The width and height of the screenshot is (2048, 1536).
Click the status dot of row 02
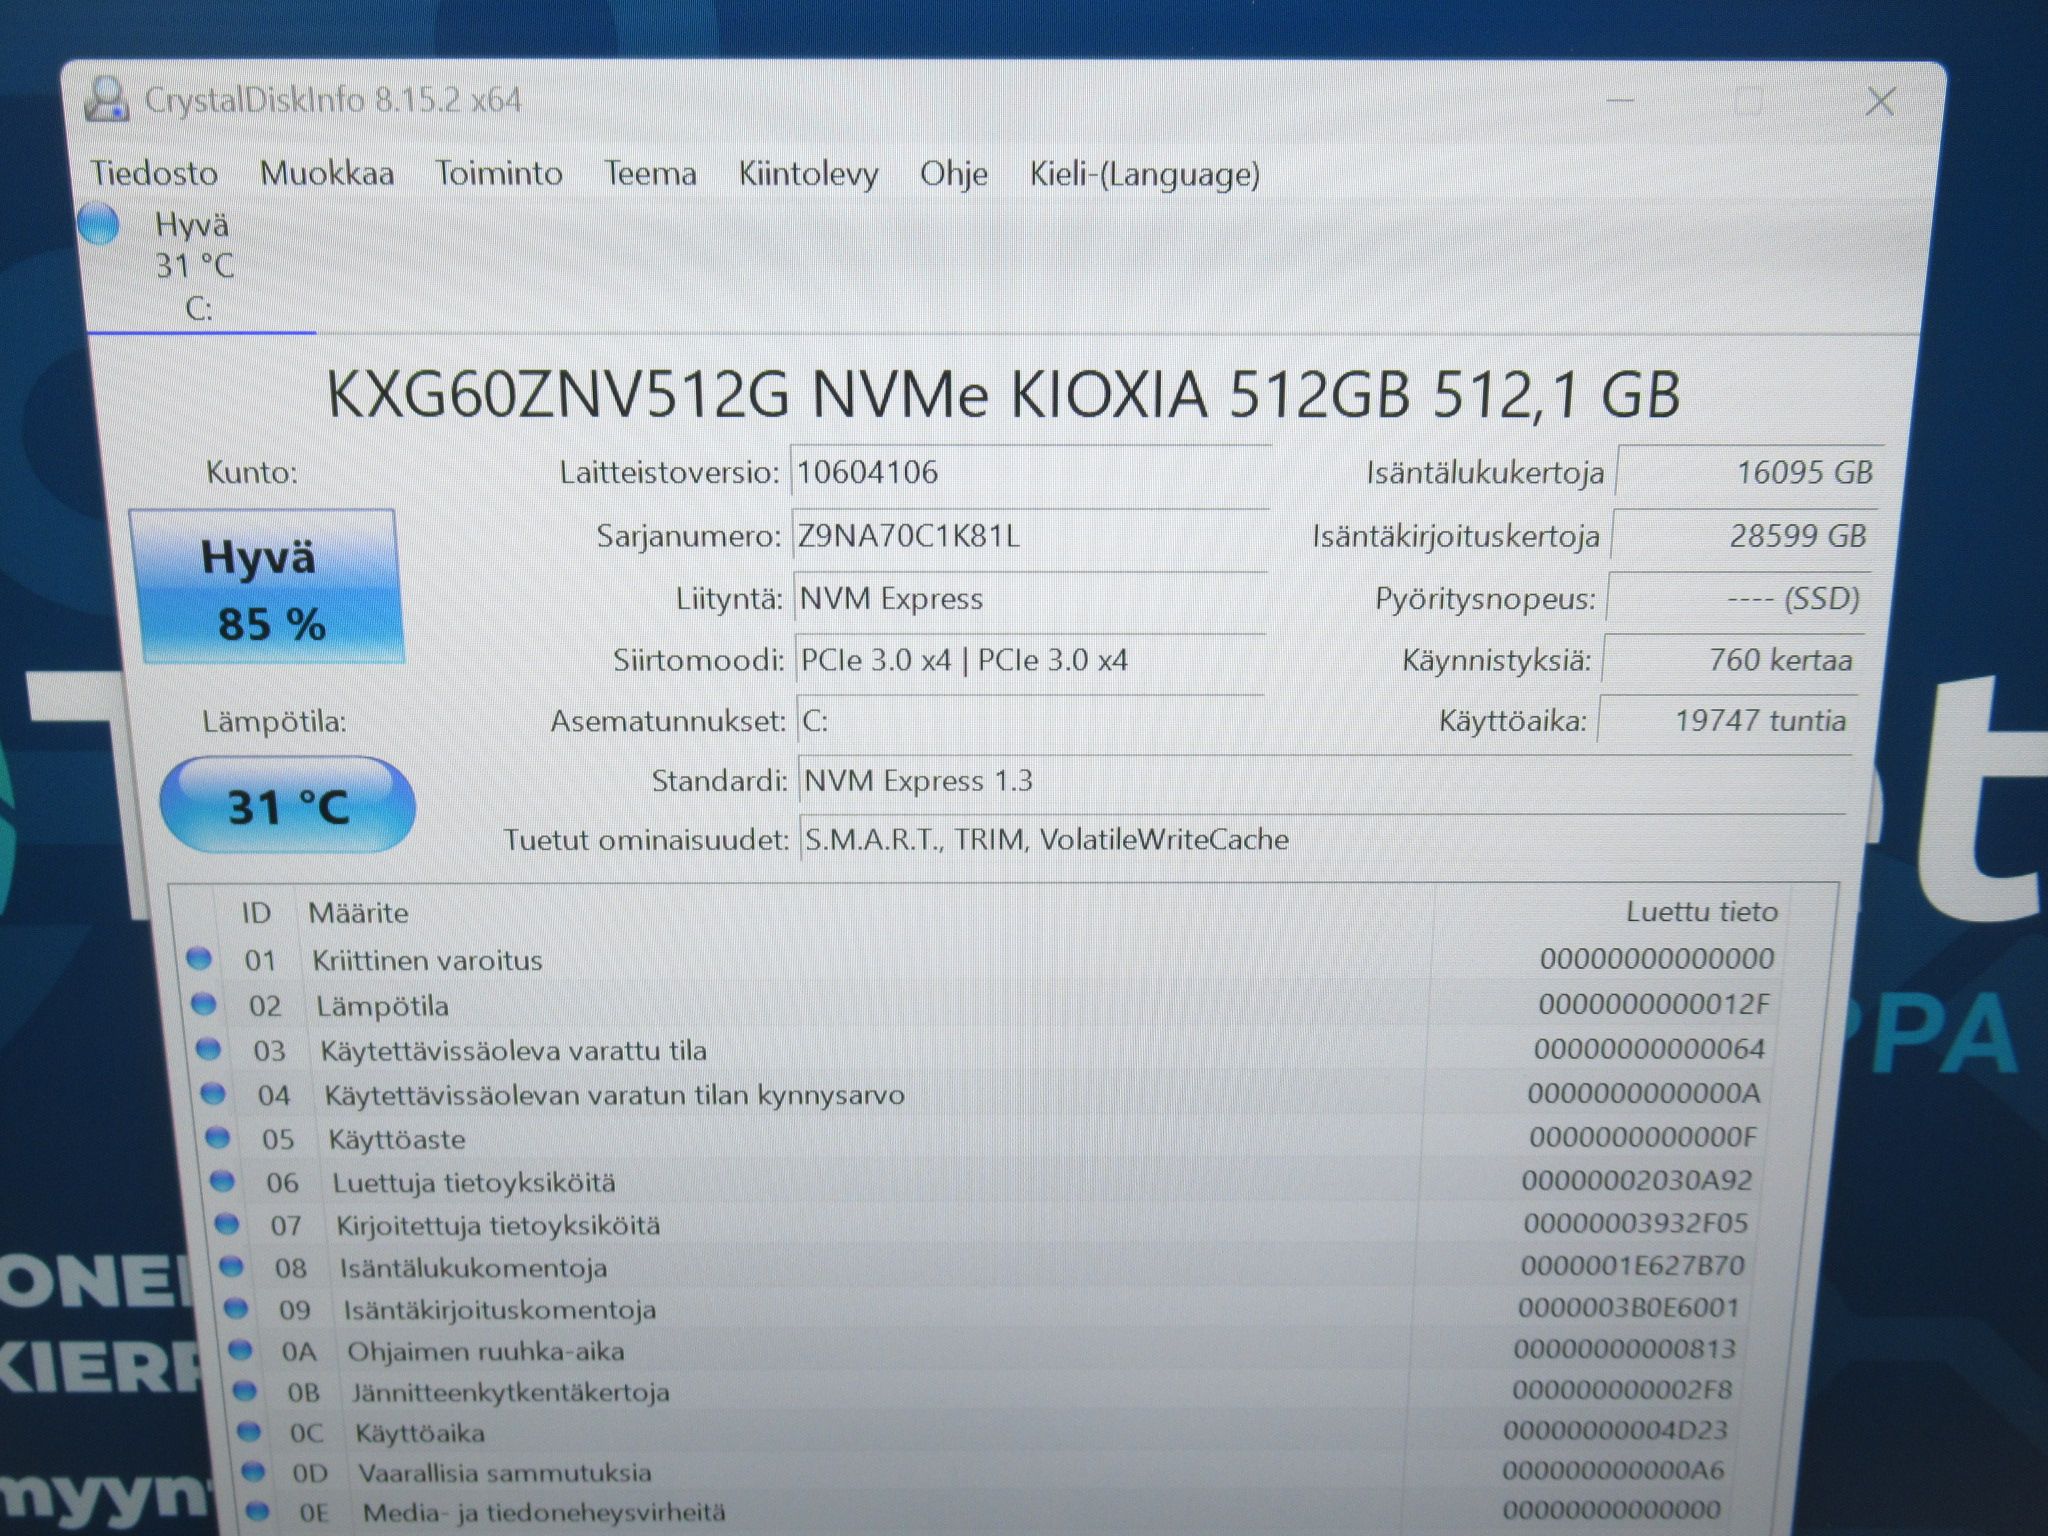(203, 1003)
